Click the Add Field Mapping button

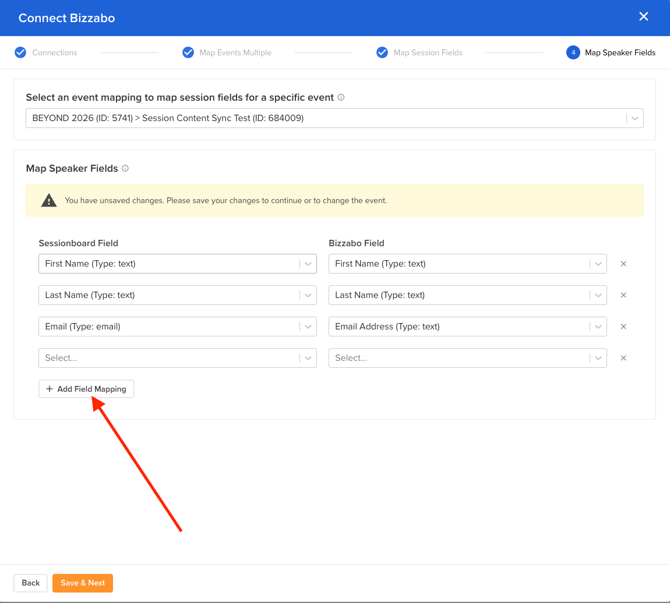click(86, 389)
